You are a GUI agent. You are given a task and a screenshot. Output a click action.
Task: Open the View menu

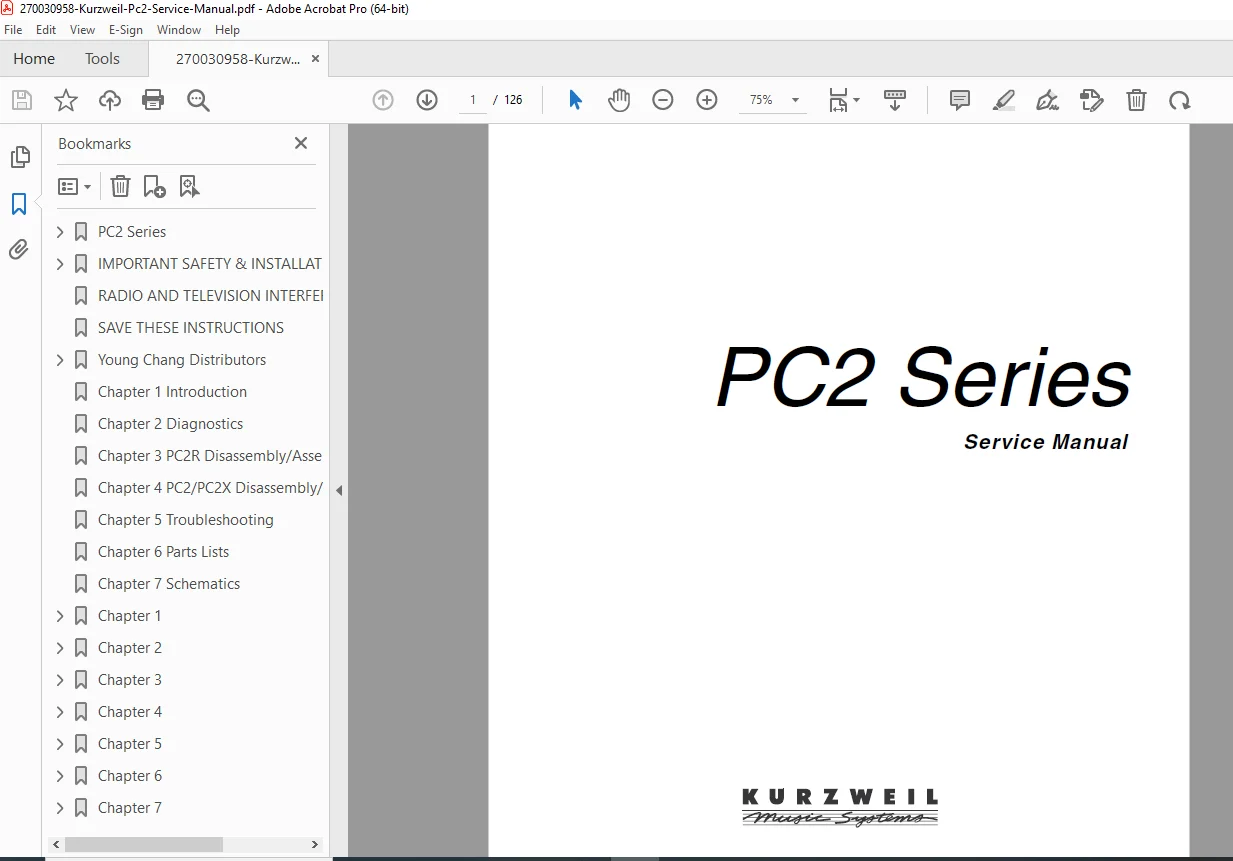pos(82,30)
